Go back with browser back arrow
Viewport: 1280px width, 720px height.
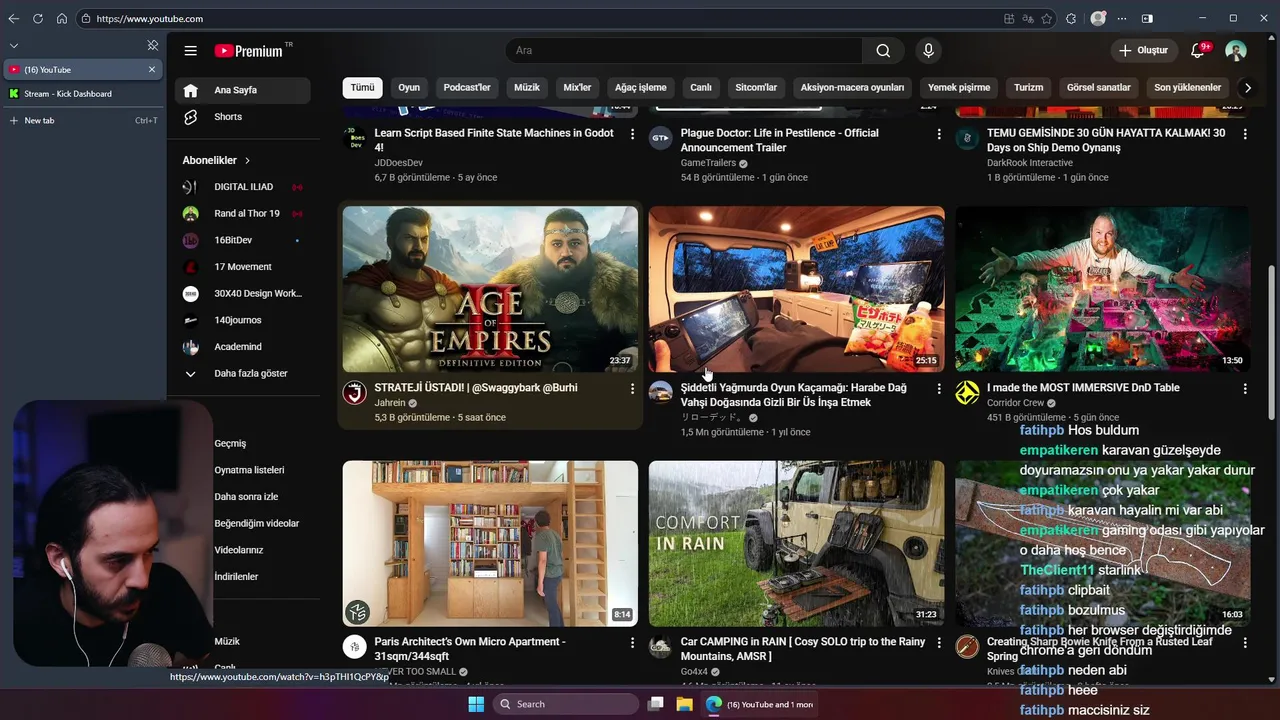point(14,18)
